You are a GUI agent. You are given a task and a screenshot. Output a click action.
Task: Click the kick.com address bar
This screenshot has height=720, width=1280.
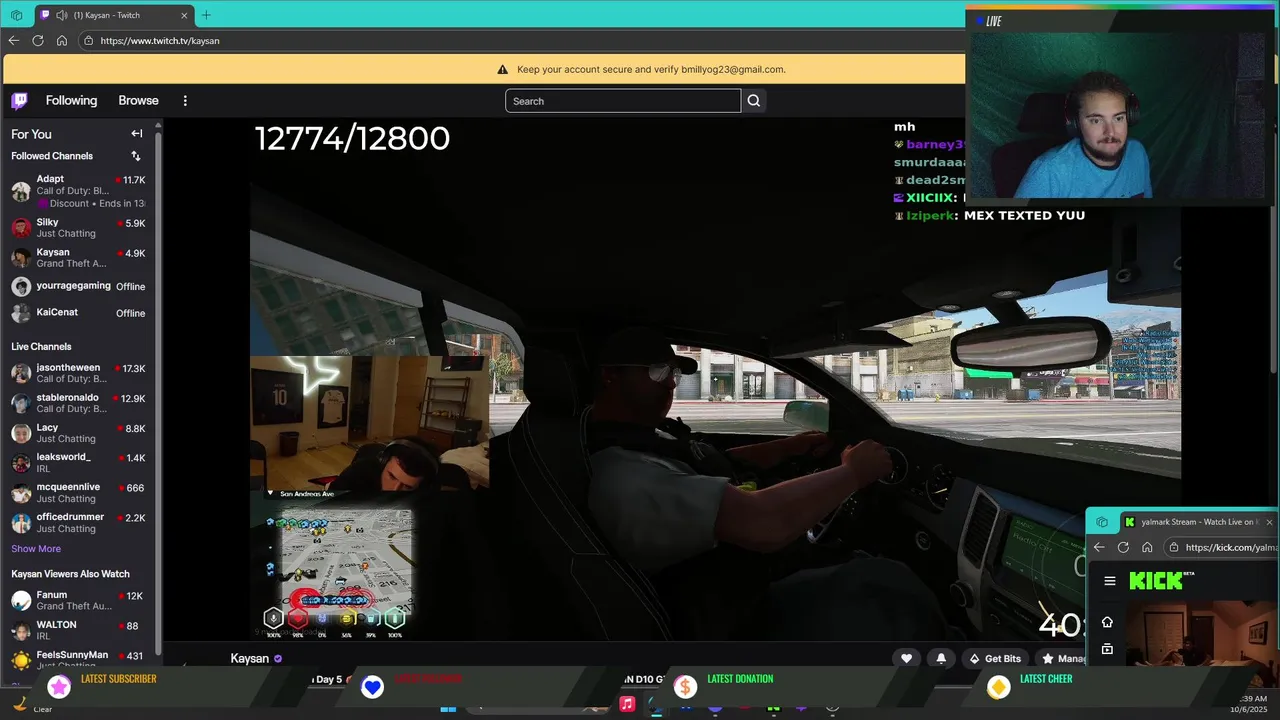[x=1221, y=547]
